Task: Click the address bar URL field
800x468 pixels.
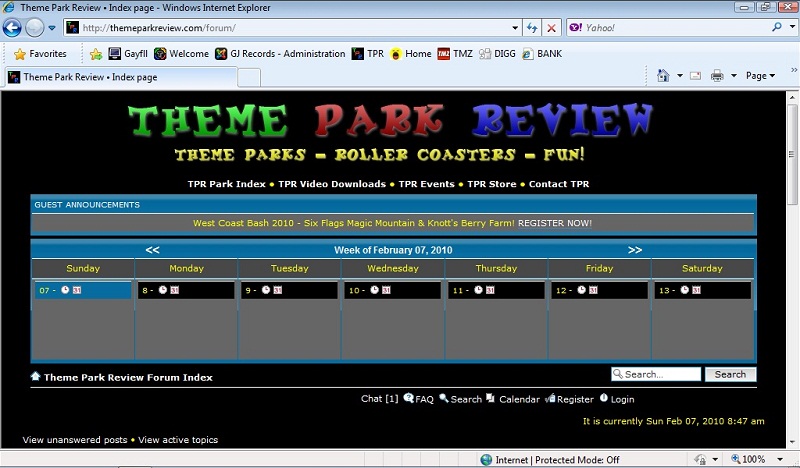Action: point(286,28)
